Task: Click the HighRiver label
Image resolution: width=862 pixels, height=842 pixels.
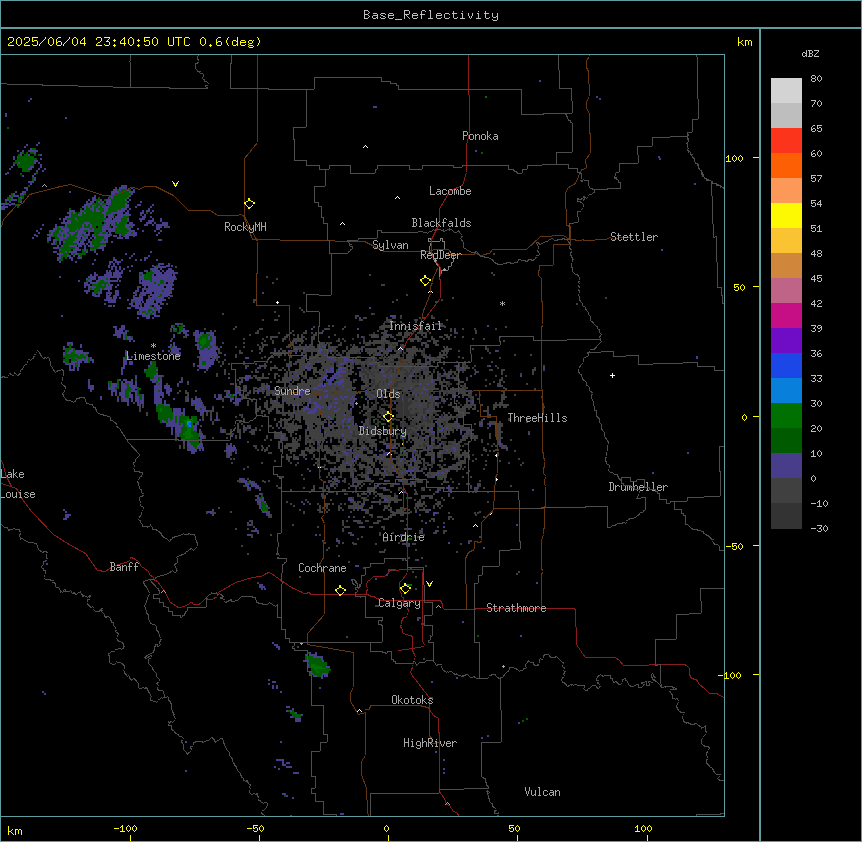Action: click(x=430, y=743)
